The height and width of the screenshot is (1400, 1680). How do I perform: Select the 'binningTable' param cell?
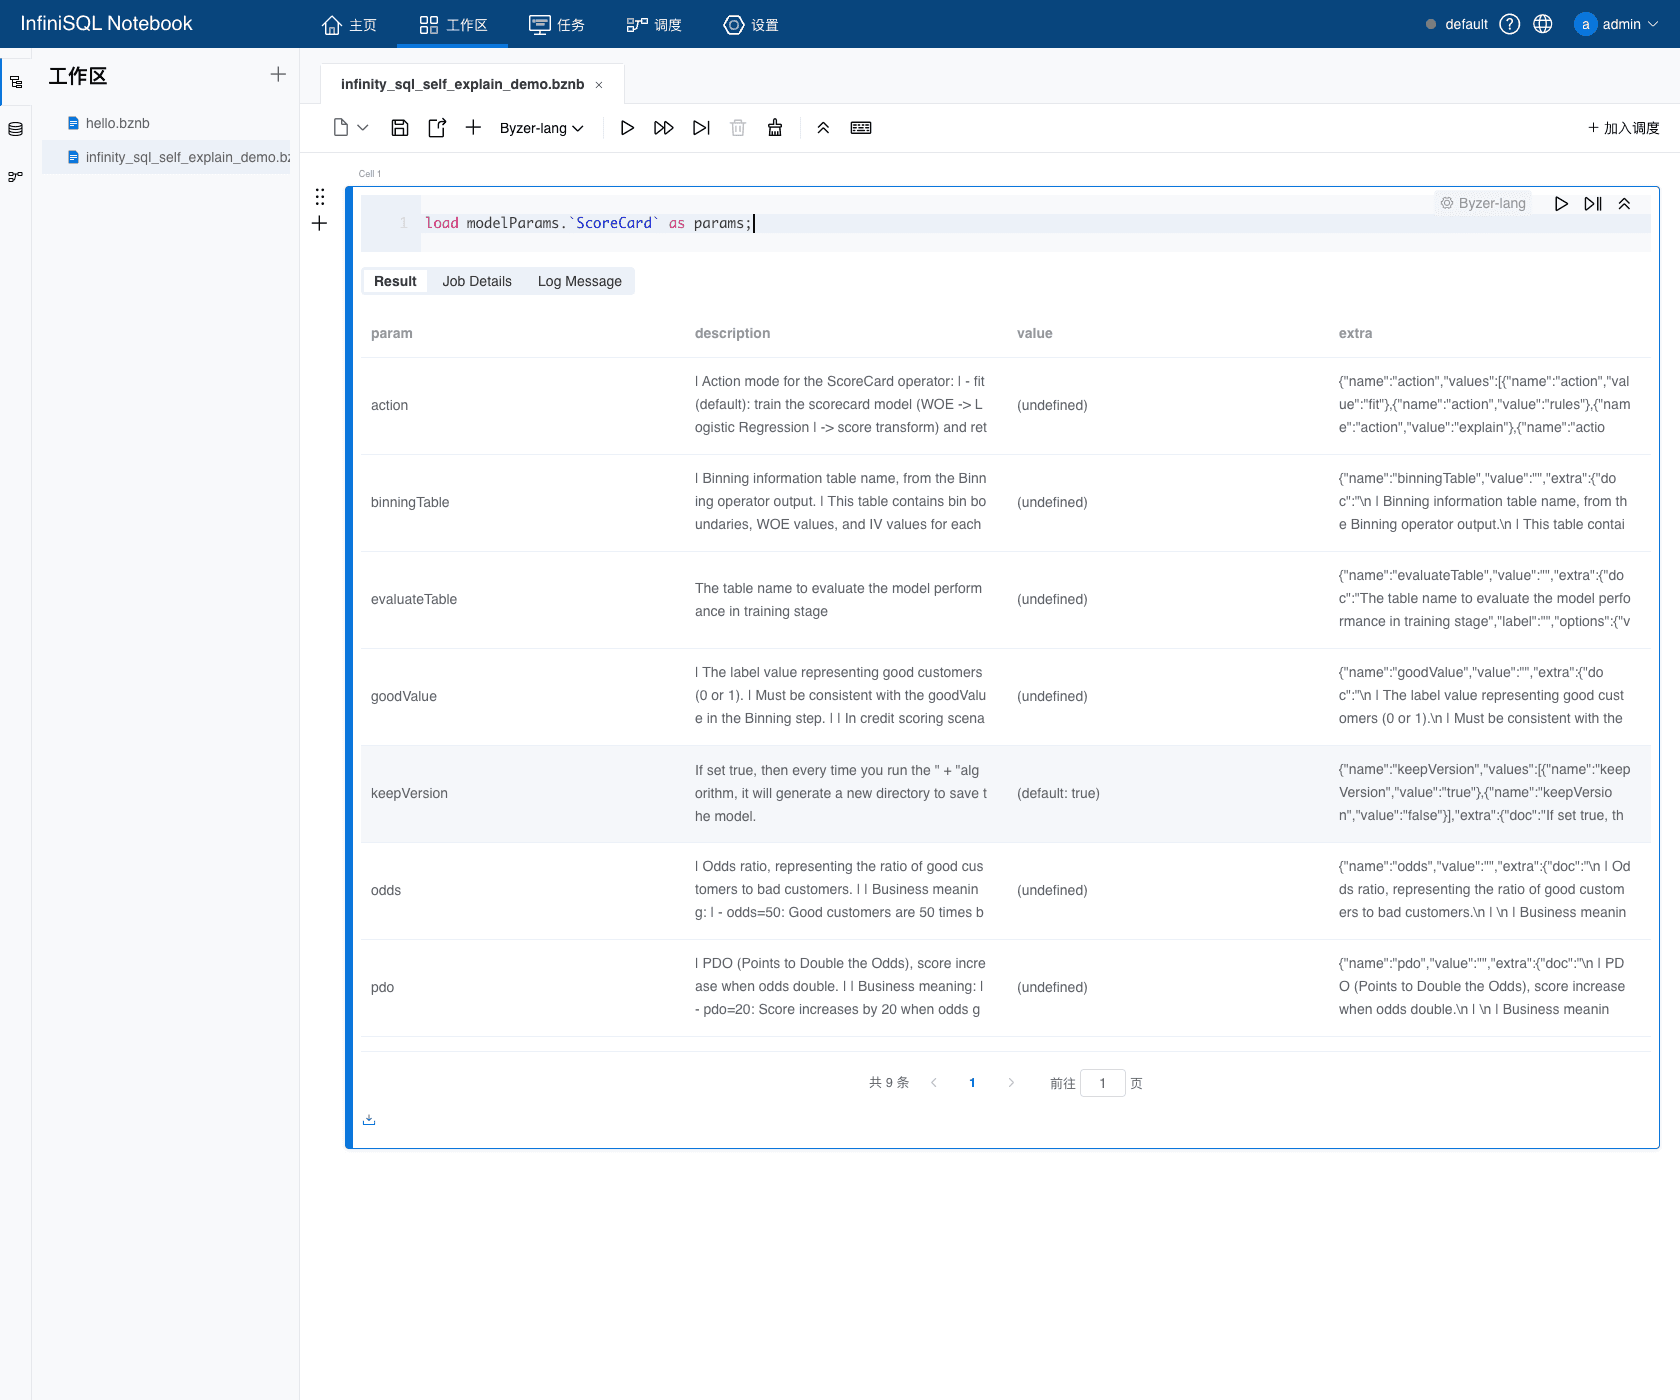[410, 502]
